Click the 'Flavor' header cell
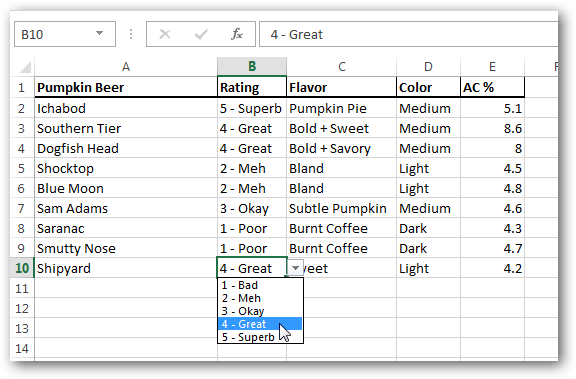The image size is (576, 379). click(342, 87)
